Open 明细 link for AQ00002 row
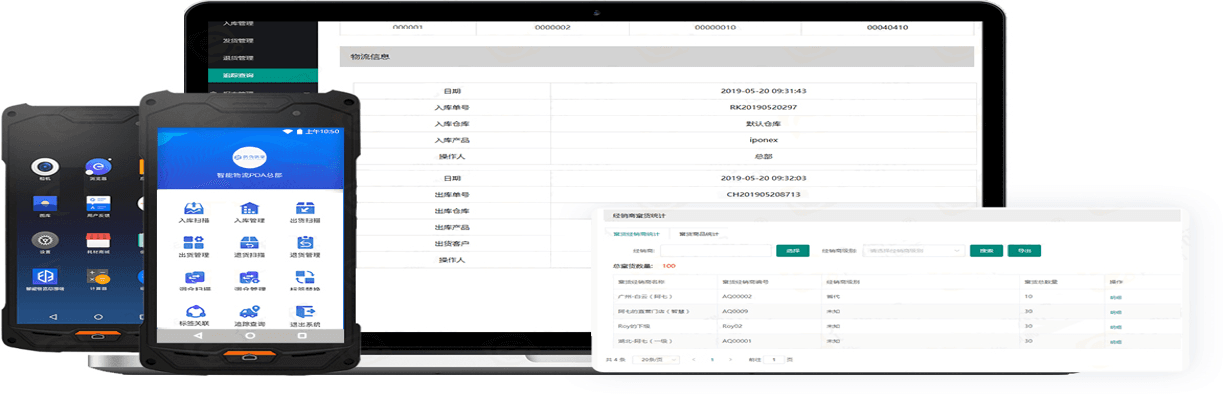1224x395 pixels. [1115, 297]
